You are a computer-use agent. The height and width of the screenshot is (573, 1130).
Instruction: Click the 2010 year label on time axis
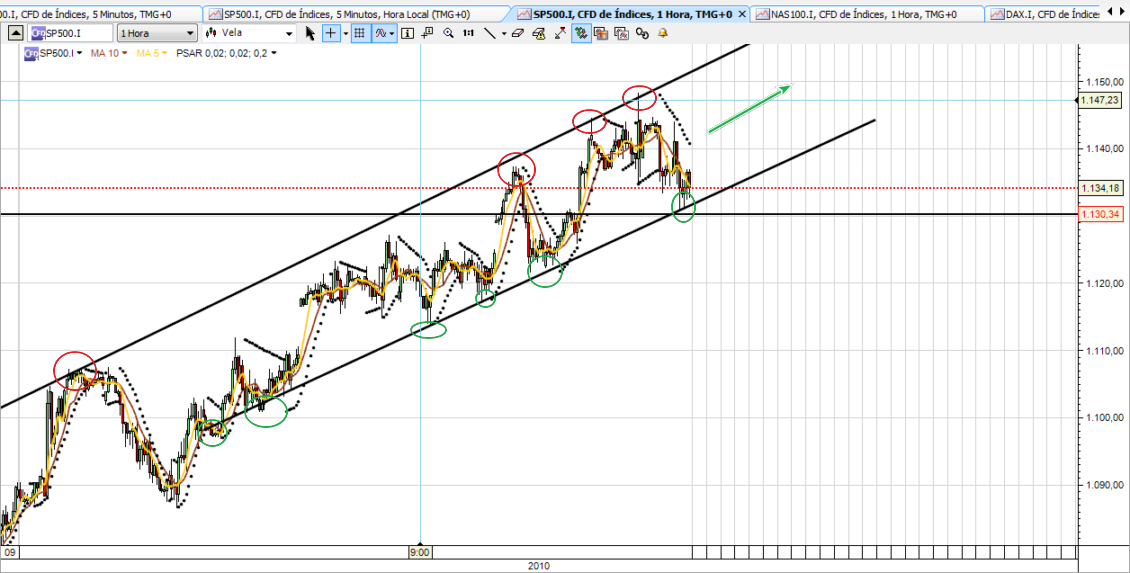click(538, 566)
